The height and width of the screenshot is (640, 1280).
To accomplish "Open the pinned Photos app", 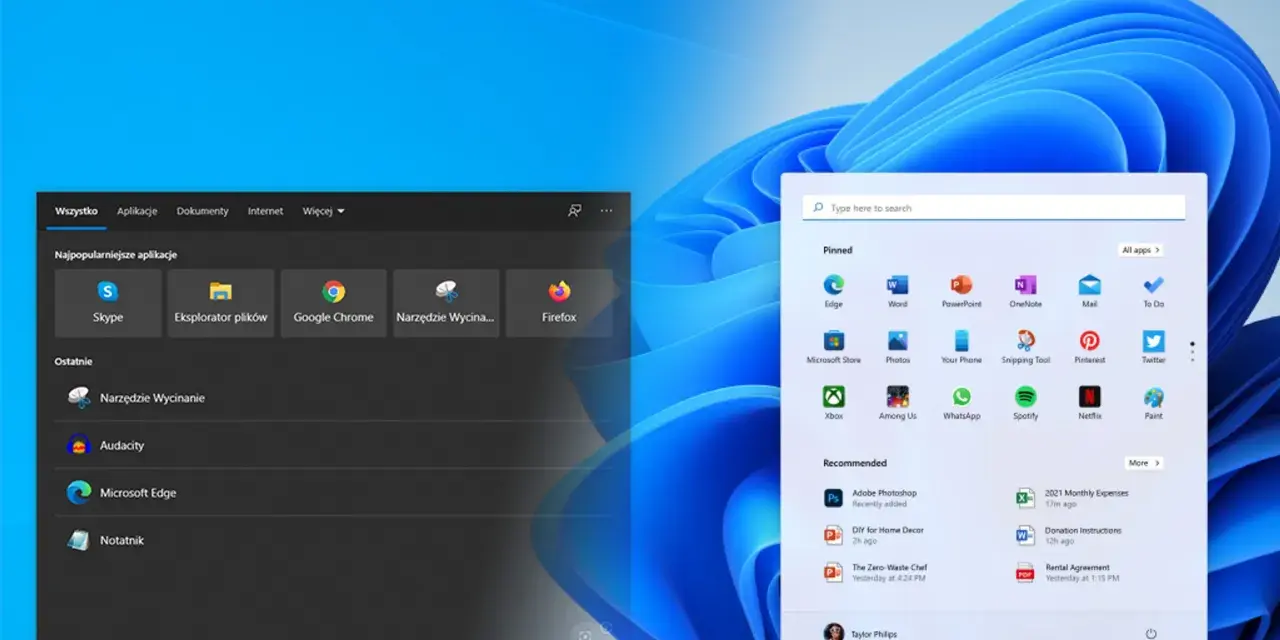I will (x=898, y=347).
